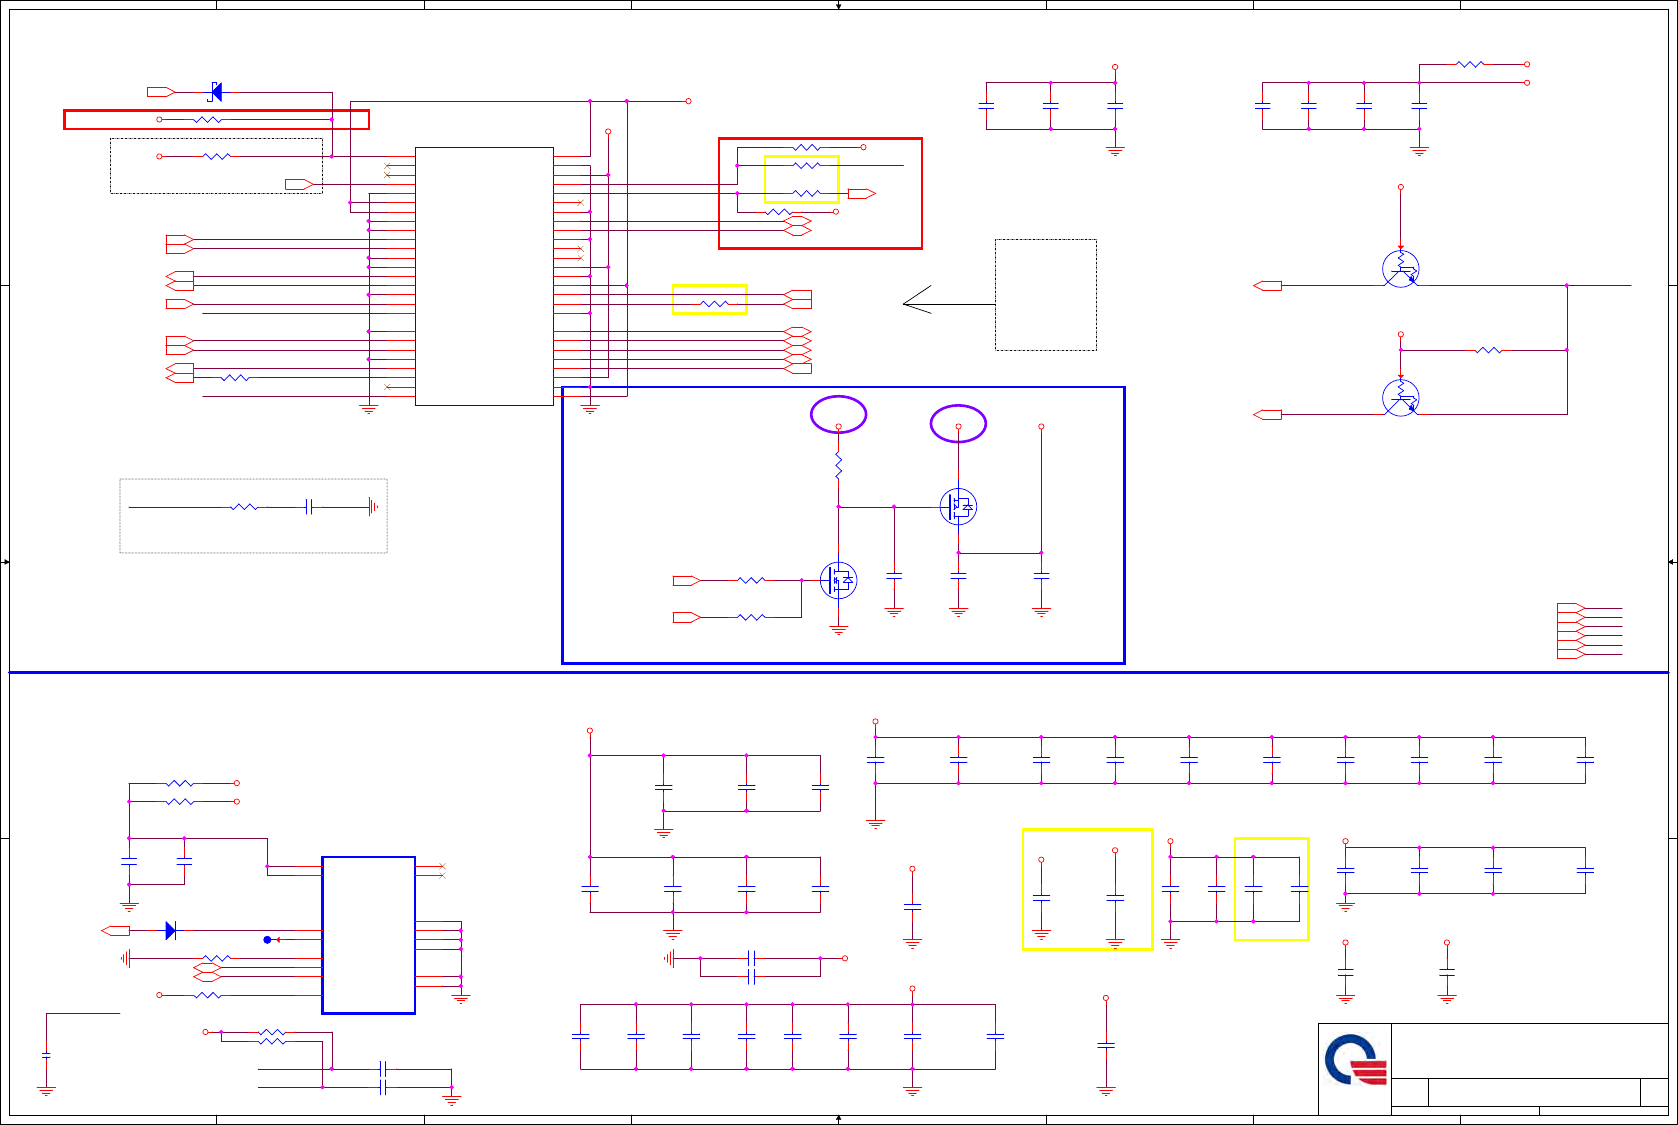Select the blue-outlined IC component body
Viewport: 1678px width, 1125px height.
click(x=368, y=935)
